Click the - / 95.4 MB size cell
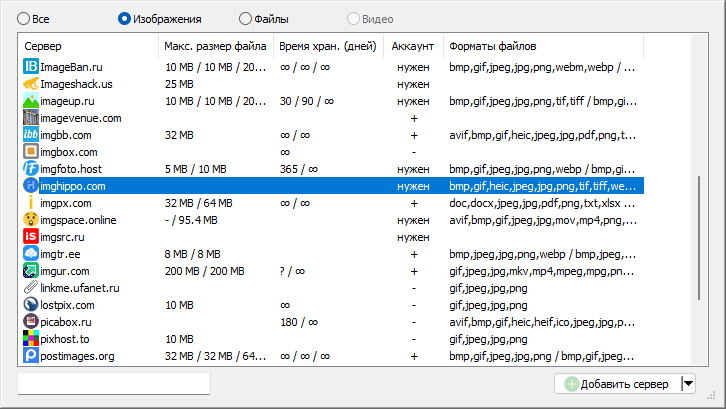Screen dimensions: 726x409 click(x=191, y=220)
